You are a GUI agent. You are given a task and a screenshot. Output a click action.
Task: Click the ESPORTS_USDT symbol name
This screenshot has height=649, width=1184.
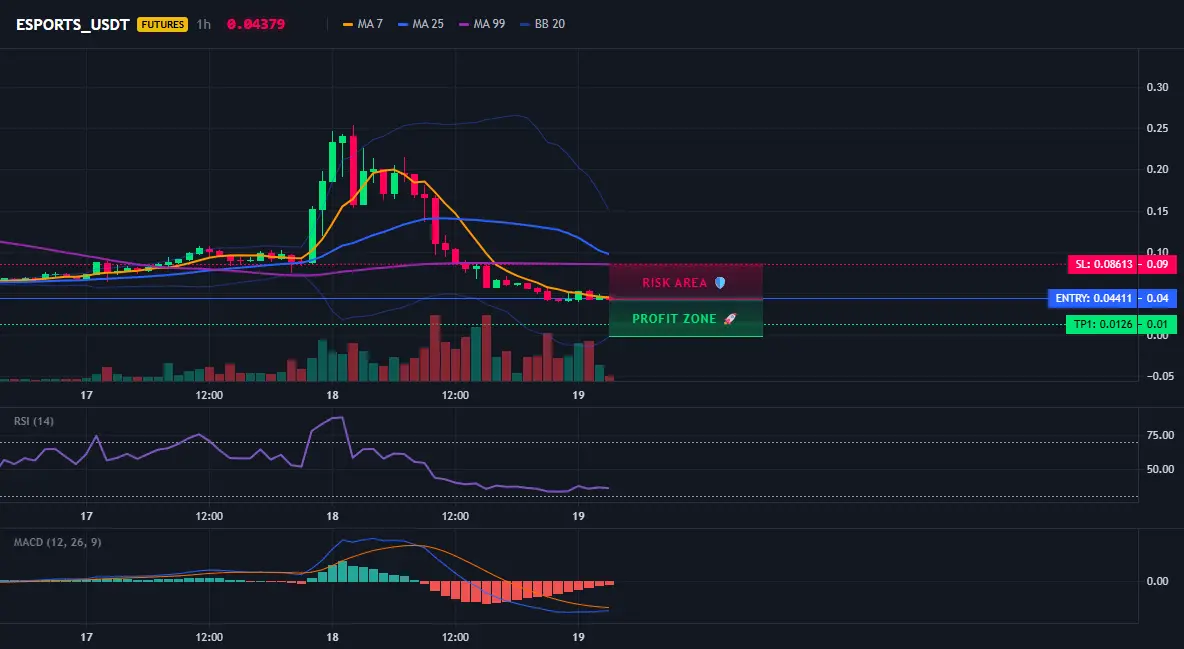pos(72,24)
